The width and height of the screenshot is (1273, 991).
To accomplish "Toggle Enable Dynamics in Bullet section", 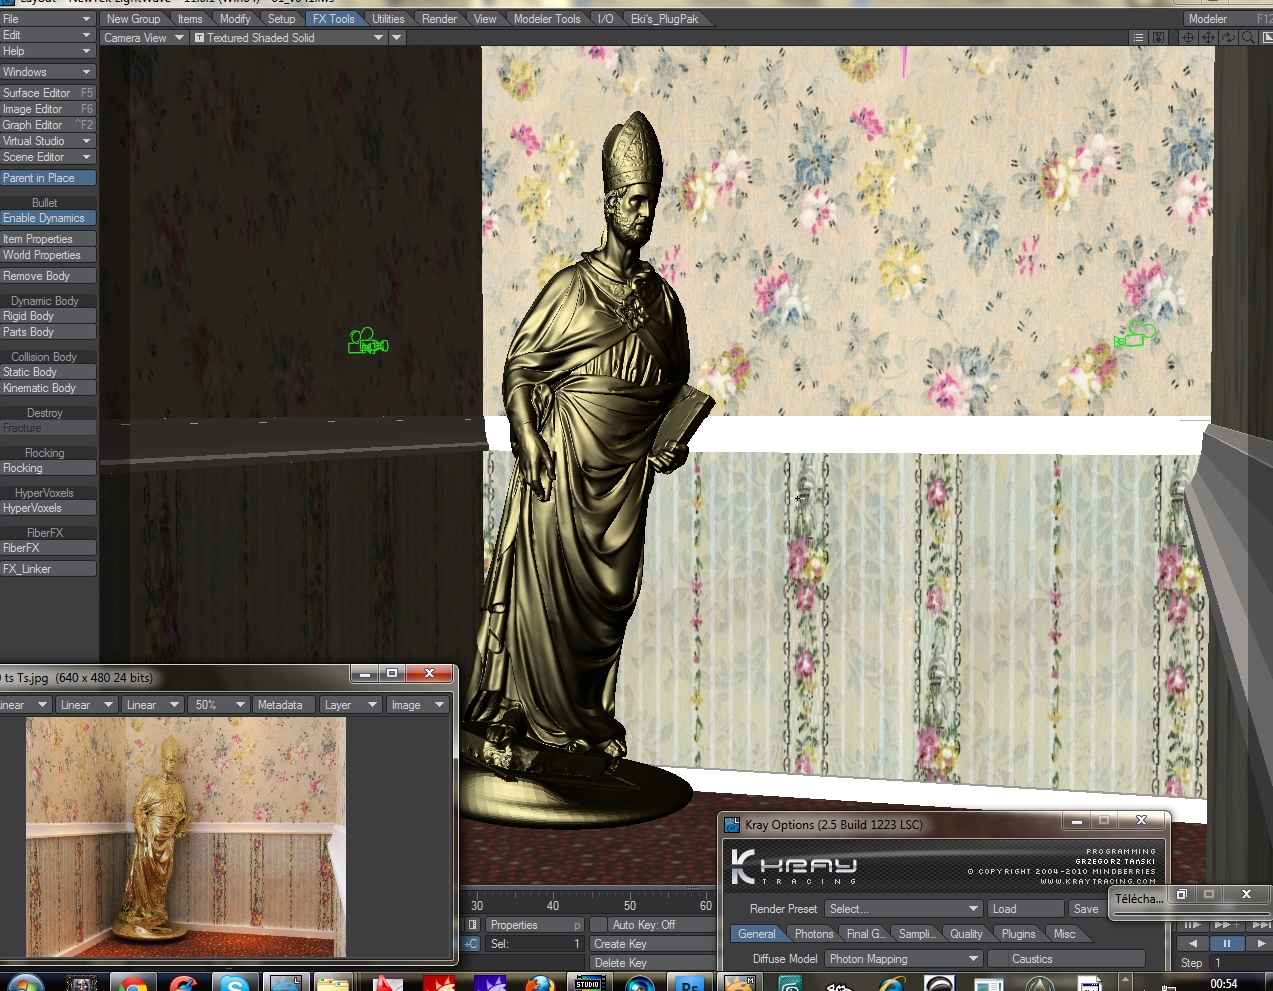I will click(48, 218).
